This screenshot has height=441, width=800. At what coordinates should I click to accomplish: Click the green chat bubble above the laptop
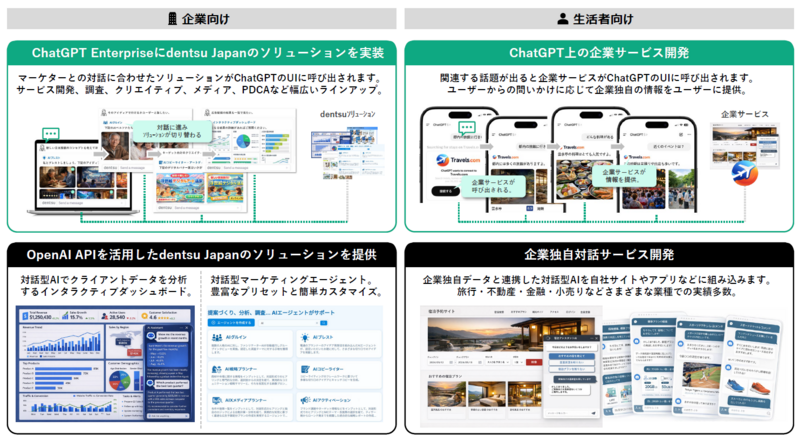[50, 132]
